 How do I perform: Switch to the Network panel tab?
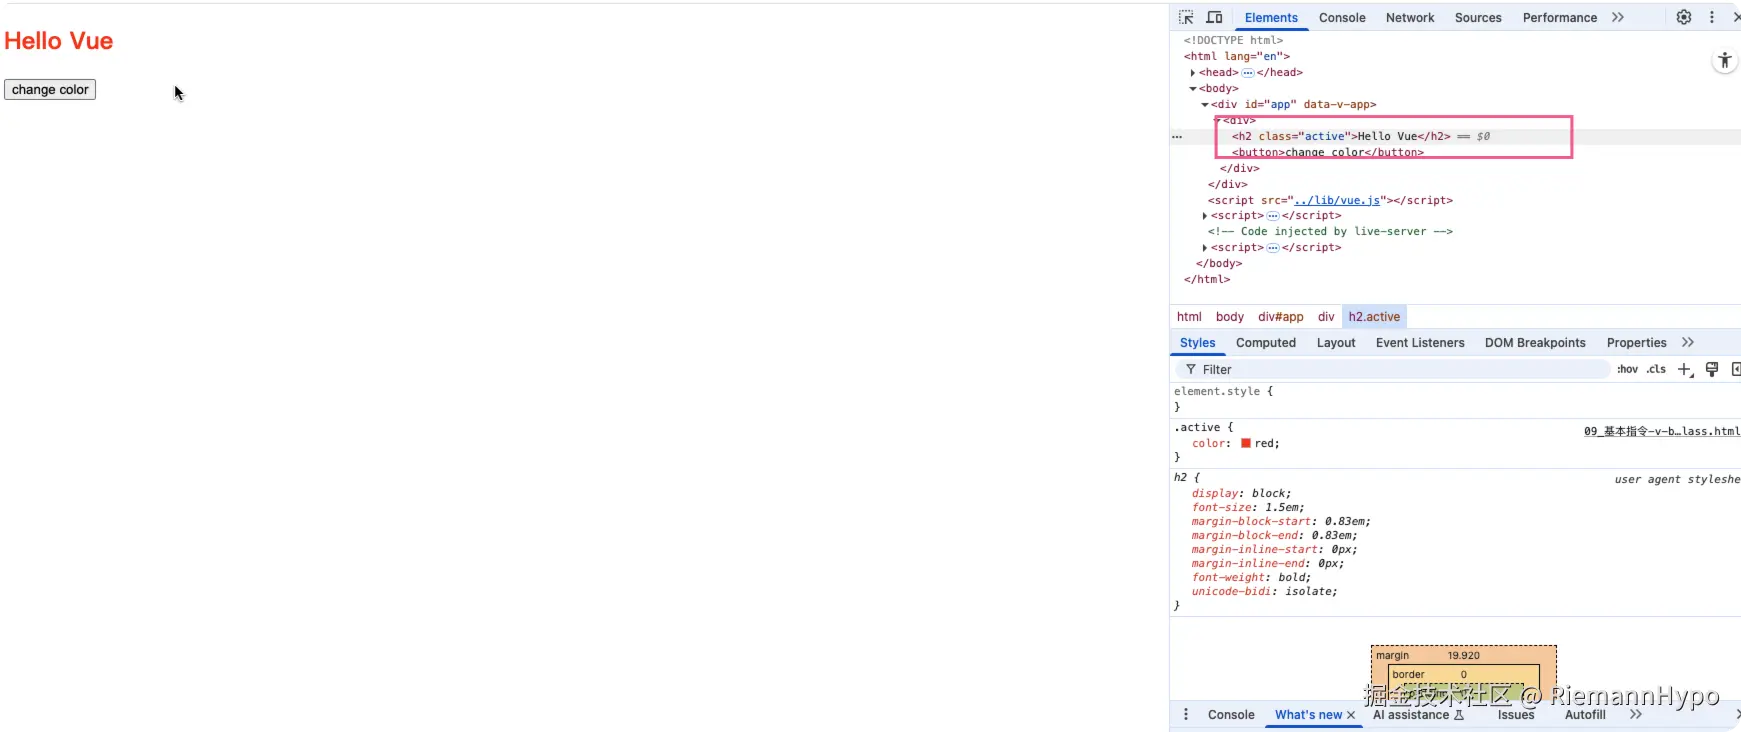[1410, 17]
